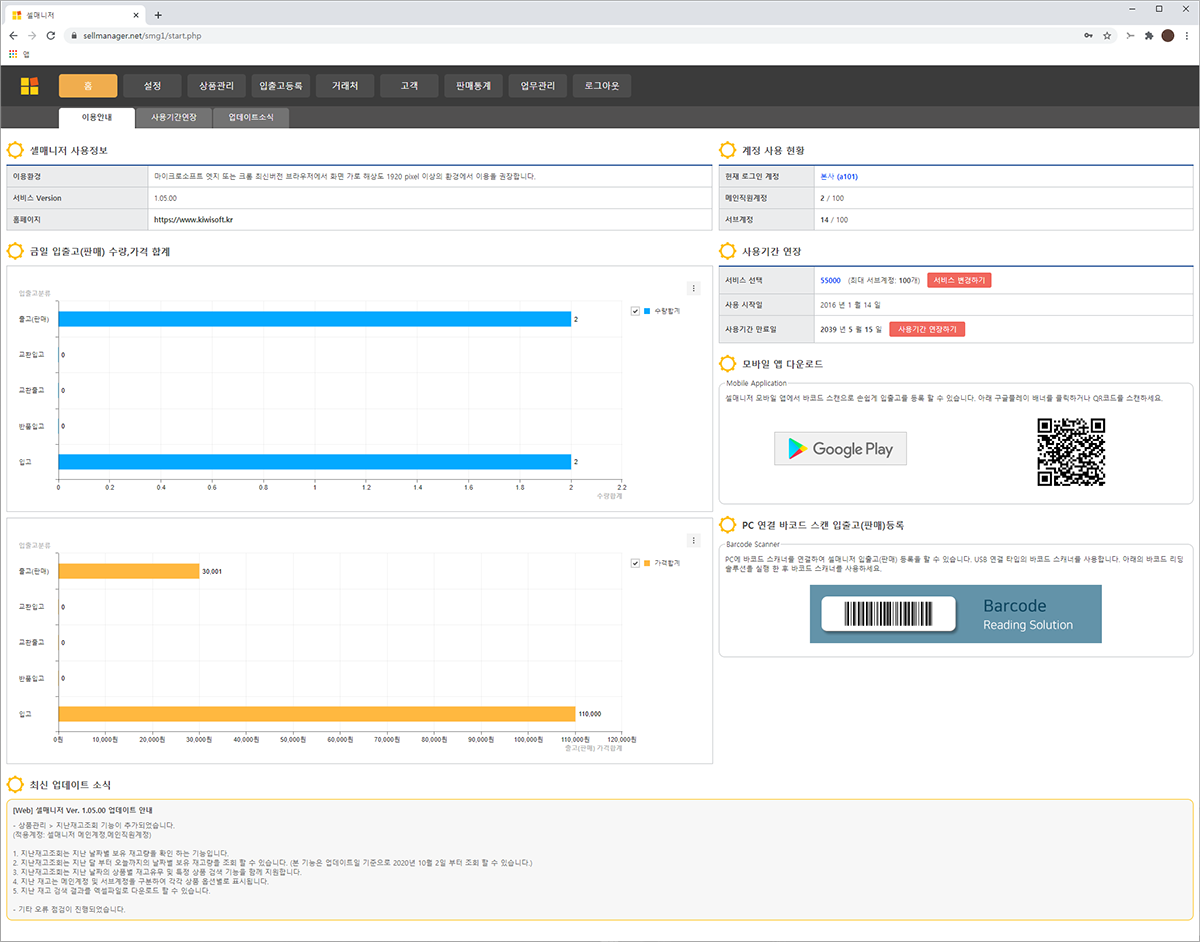
Task: Click the SellManager logo icon
Action: coord(30,86)
